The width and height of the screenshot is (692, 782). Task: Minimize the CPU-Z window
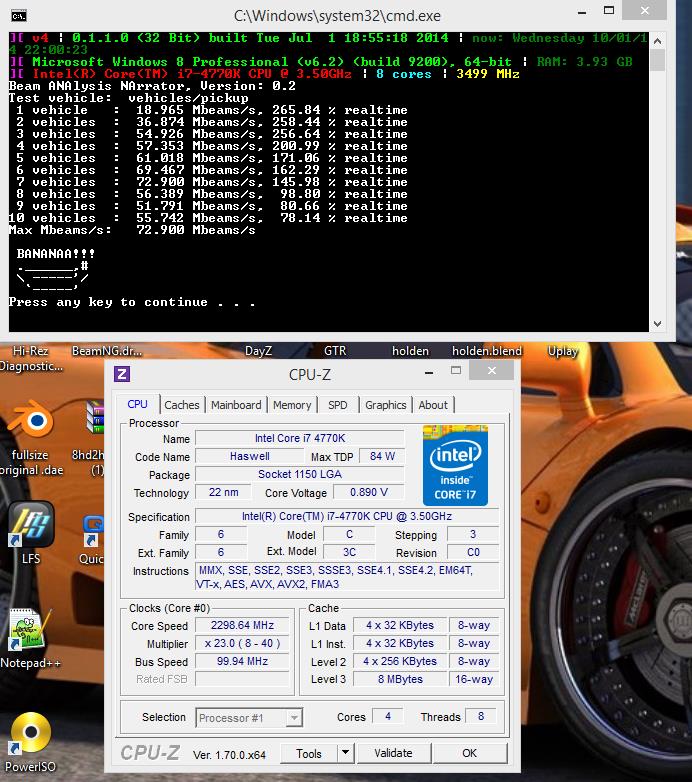tap(429, 373)
